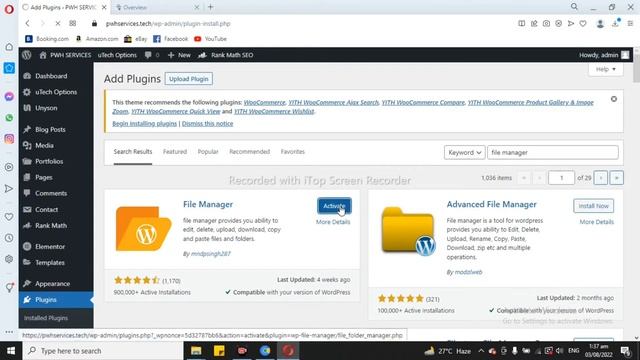Click the browser search magnifier icon
Image resolution: width=640 pixels, height=360 pixels.
574,7
